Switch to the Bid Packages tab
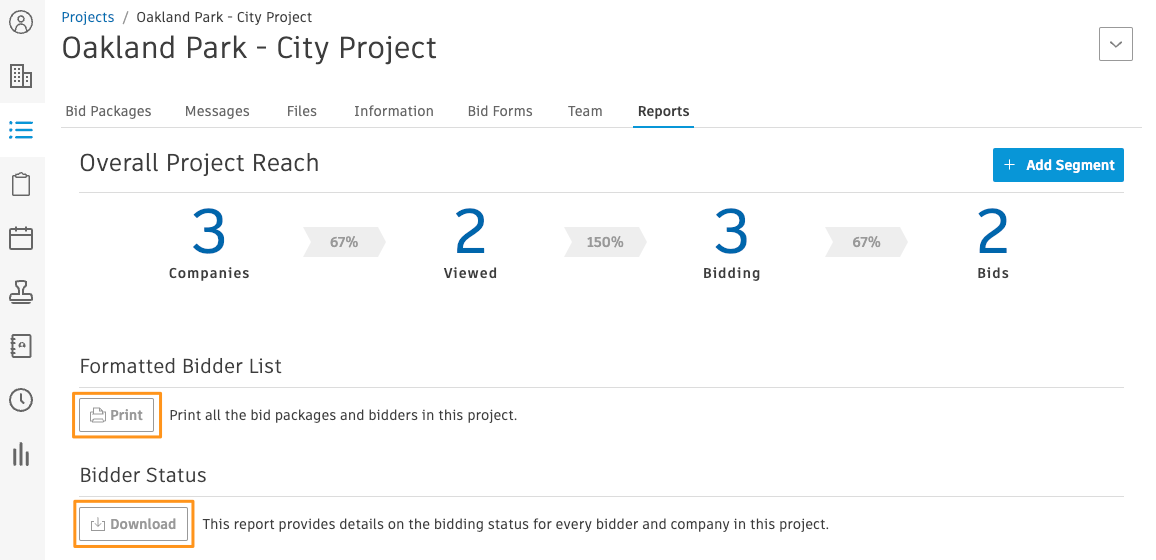Image resolution: width=1156 pixels, height=560 pixels. (108, 111)
